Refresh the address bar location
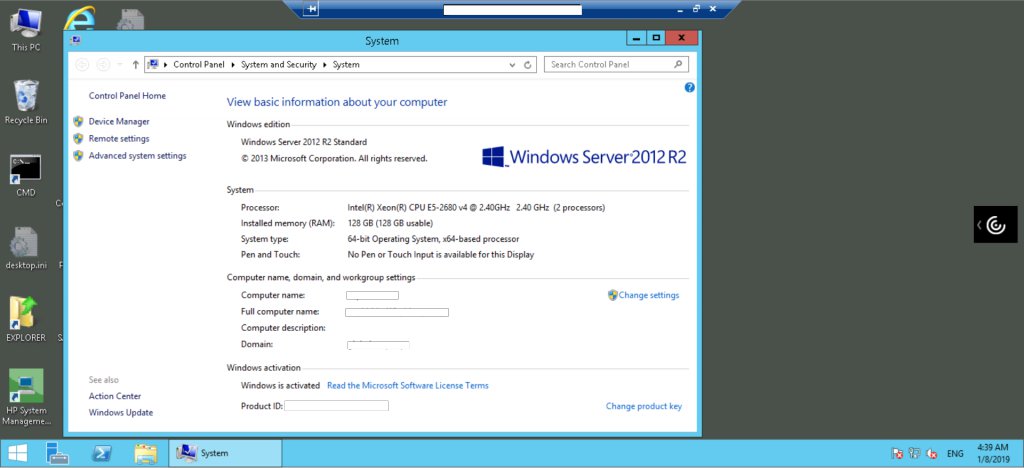 coord(528,65)
